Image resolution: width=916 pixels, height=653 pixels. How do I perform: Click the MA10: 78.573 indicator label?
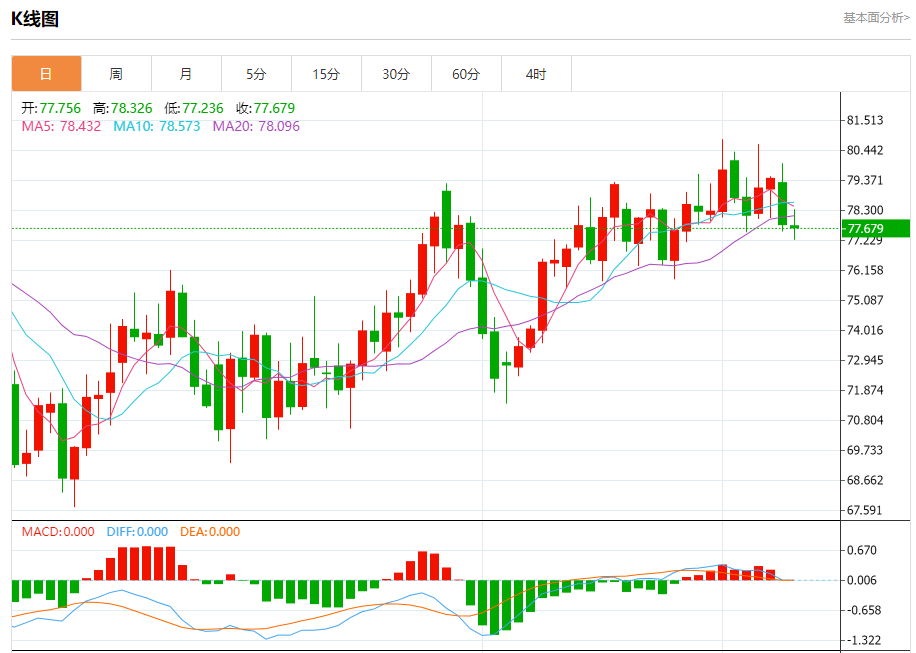[157, 126]
